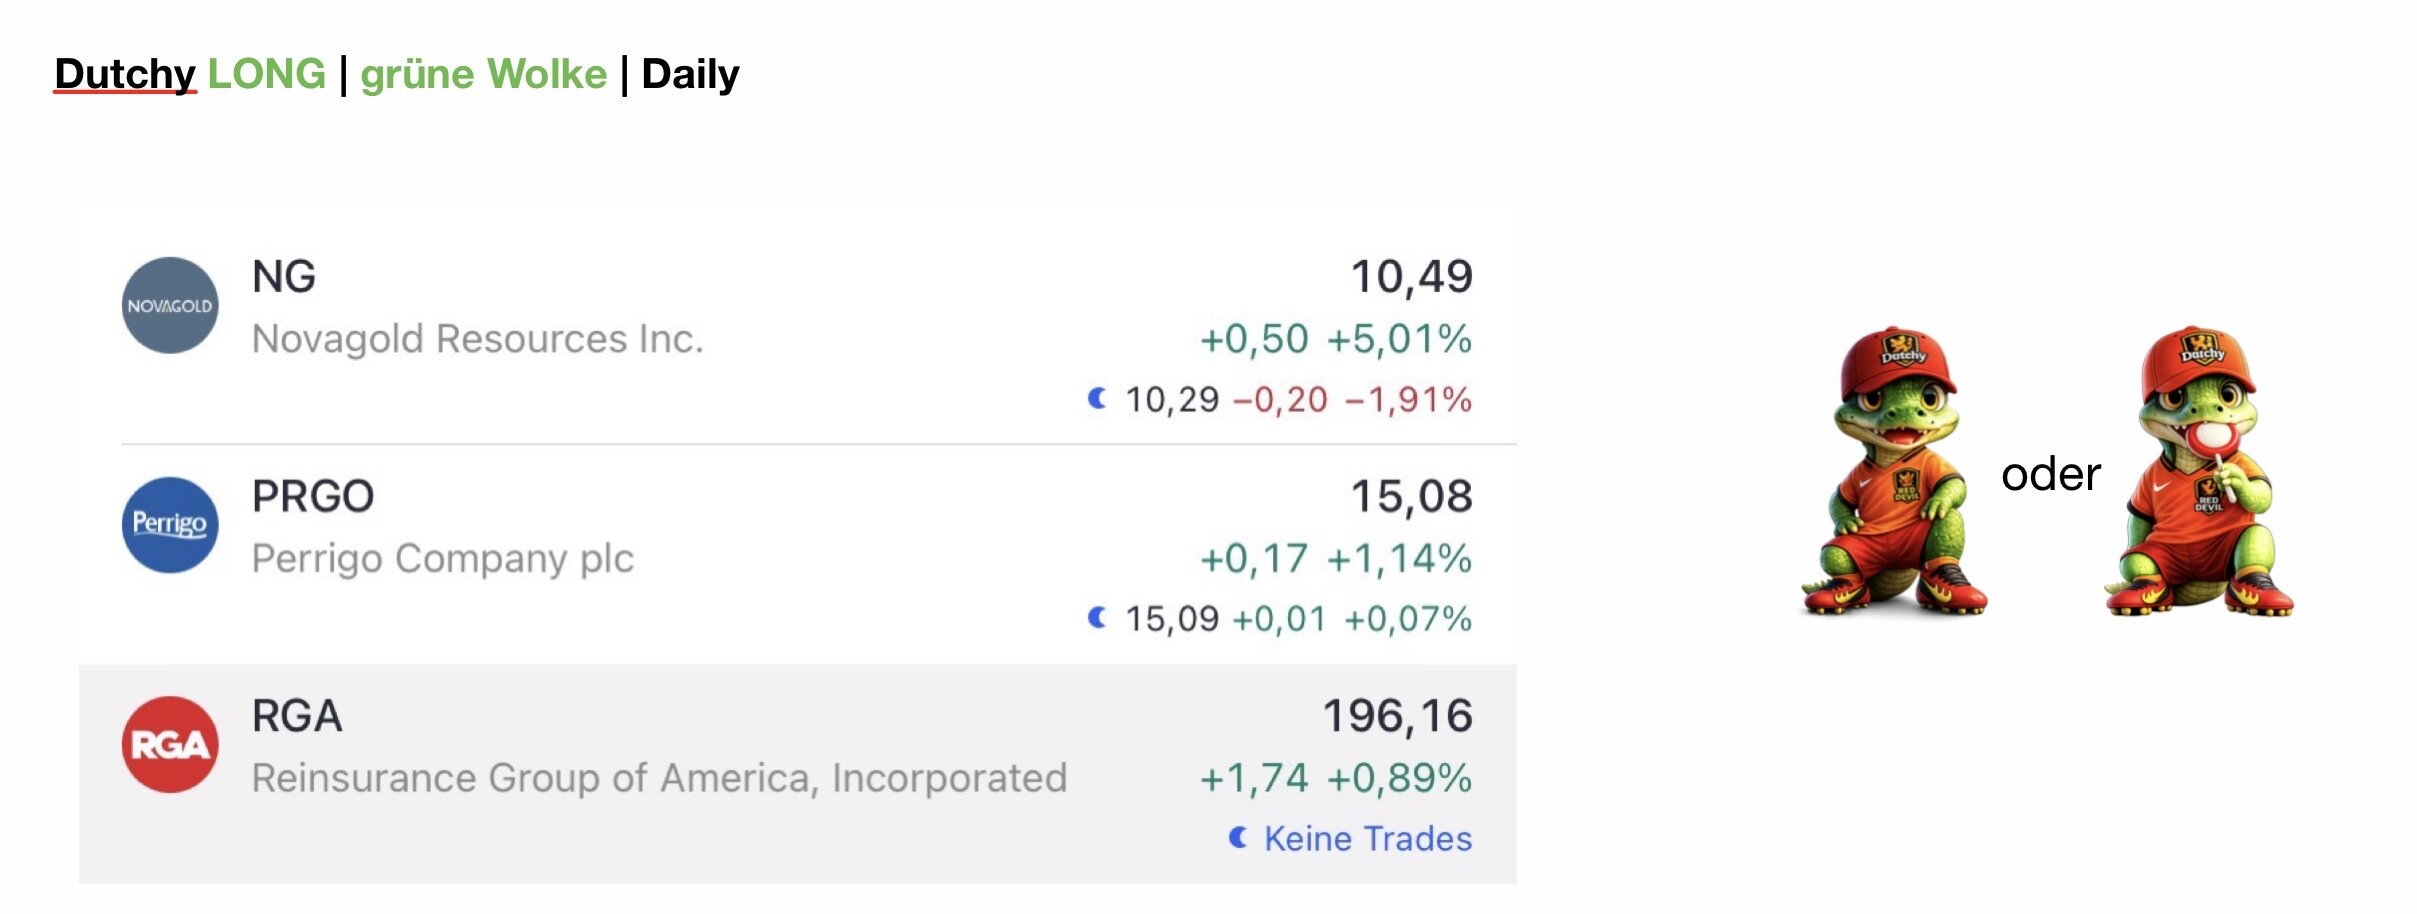Click the Daily timeframe label
The image size is (2417, 914).
(x=690, y=74)
